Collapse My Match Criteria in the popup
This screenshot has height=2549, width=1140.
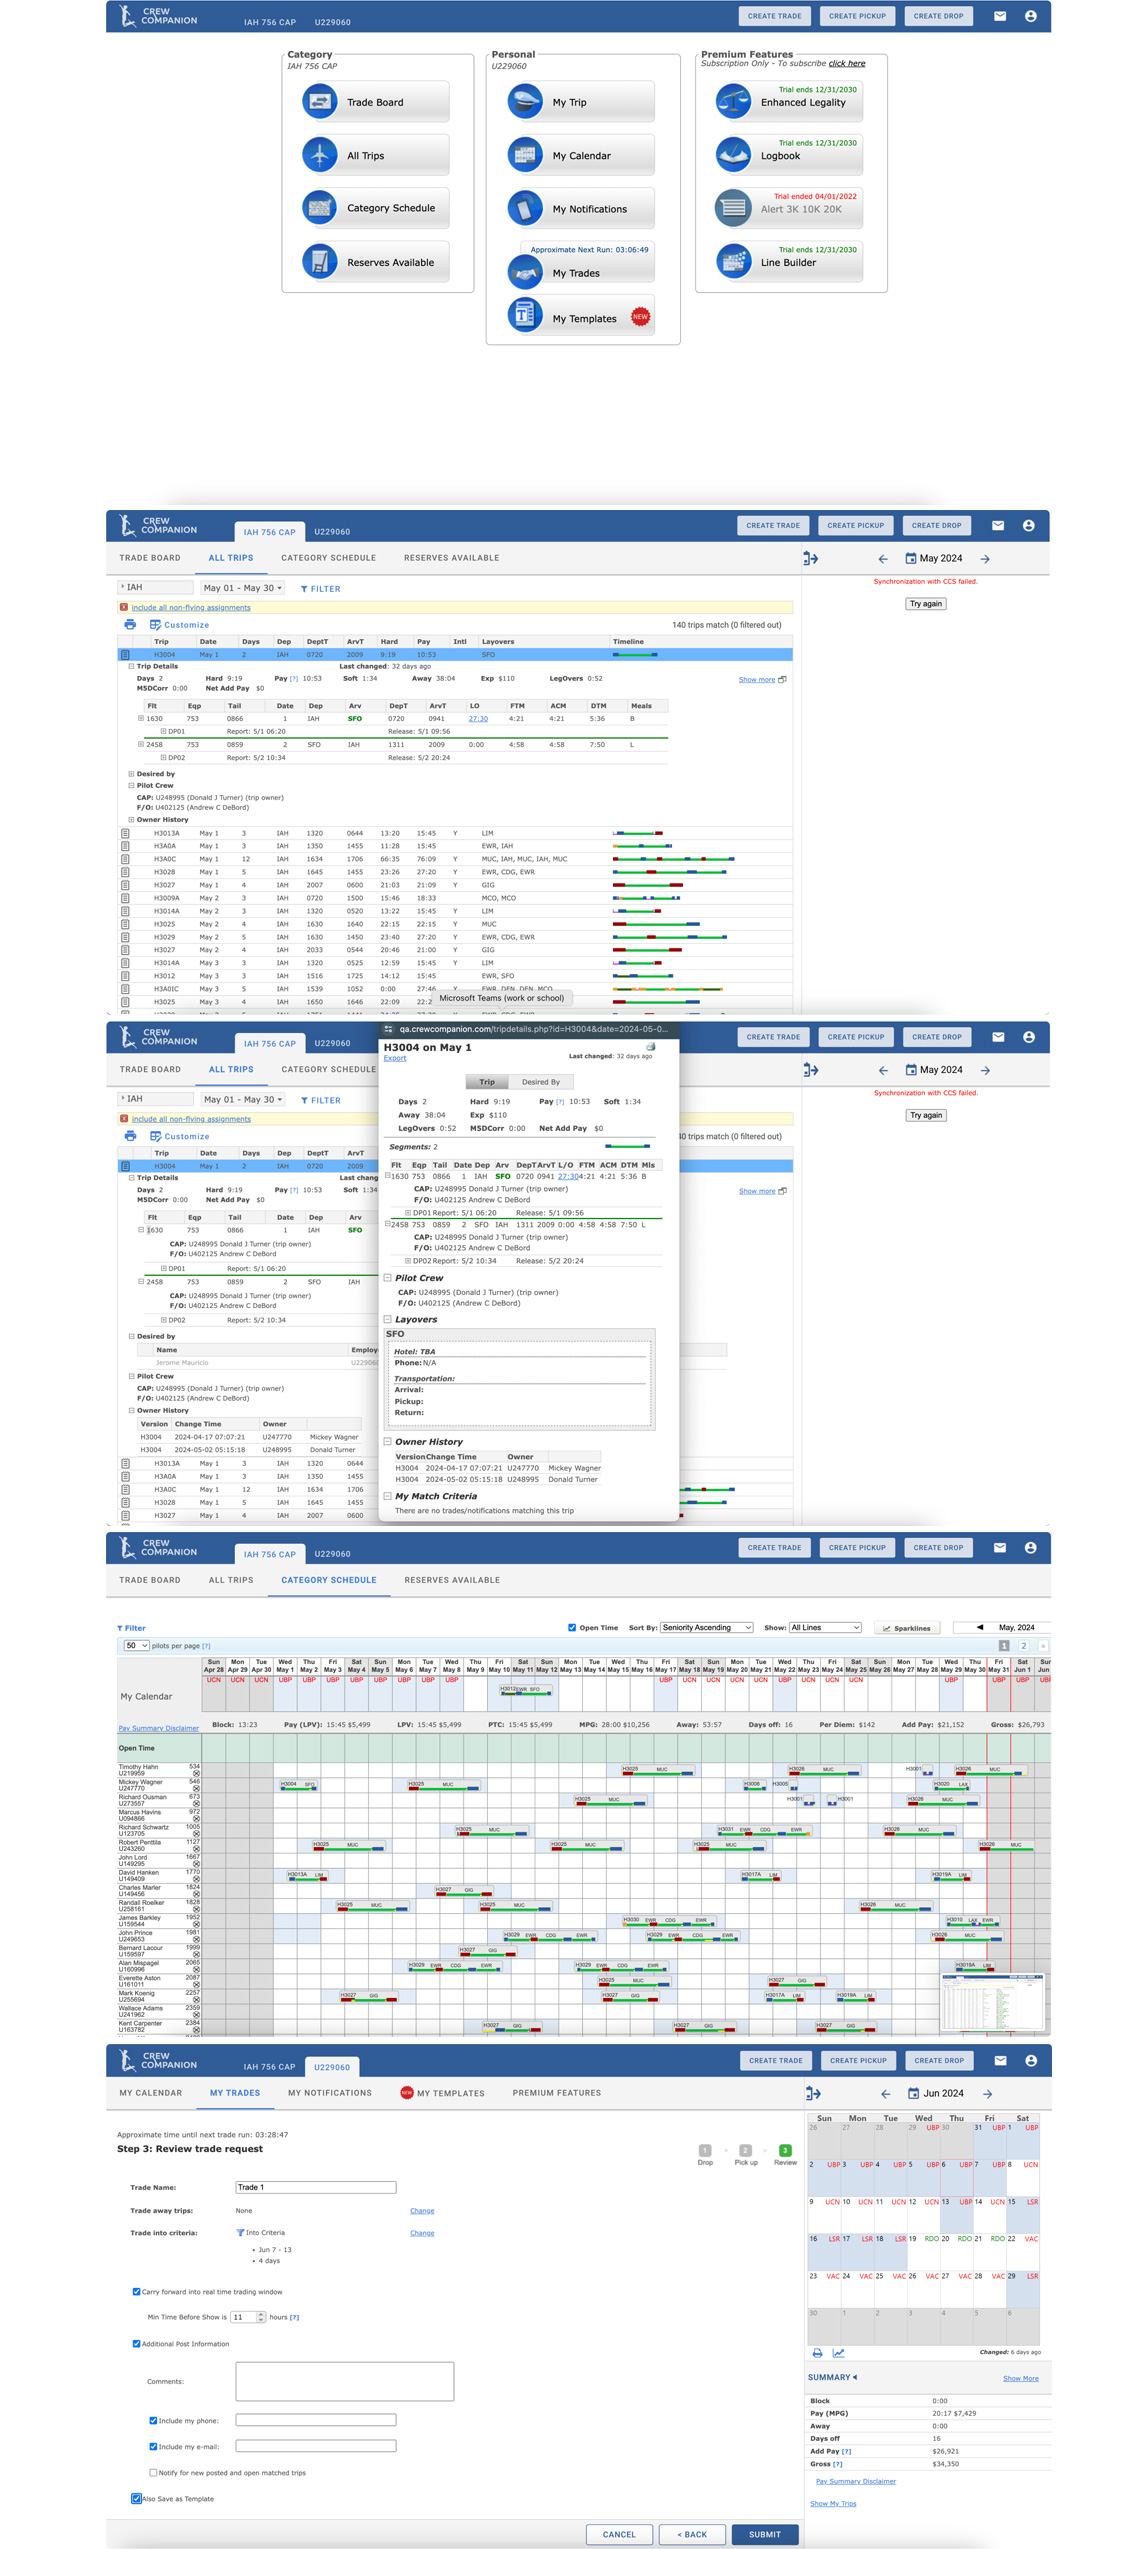388,1496
